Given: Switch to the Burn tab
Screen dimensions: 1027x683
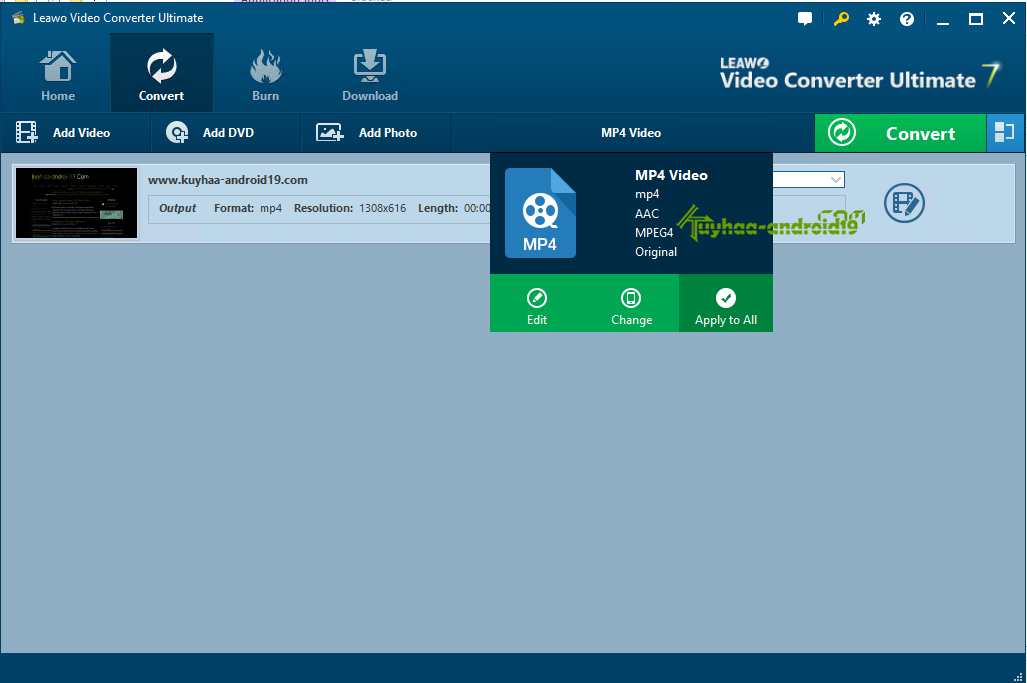Looking at the screenshot, I should click(x=265, y=75).
